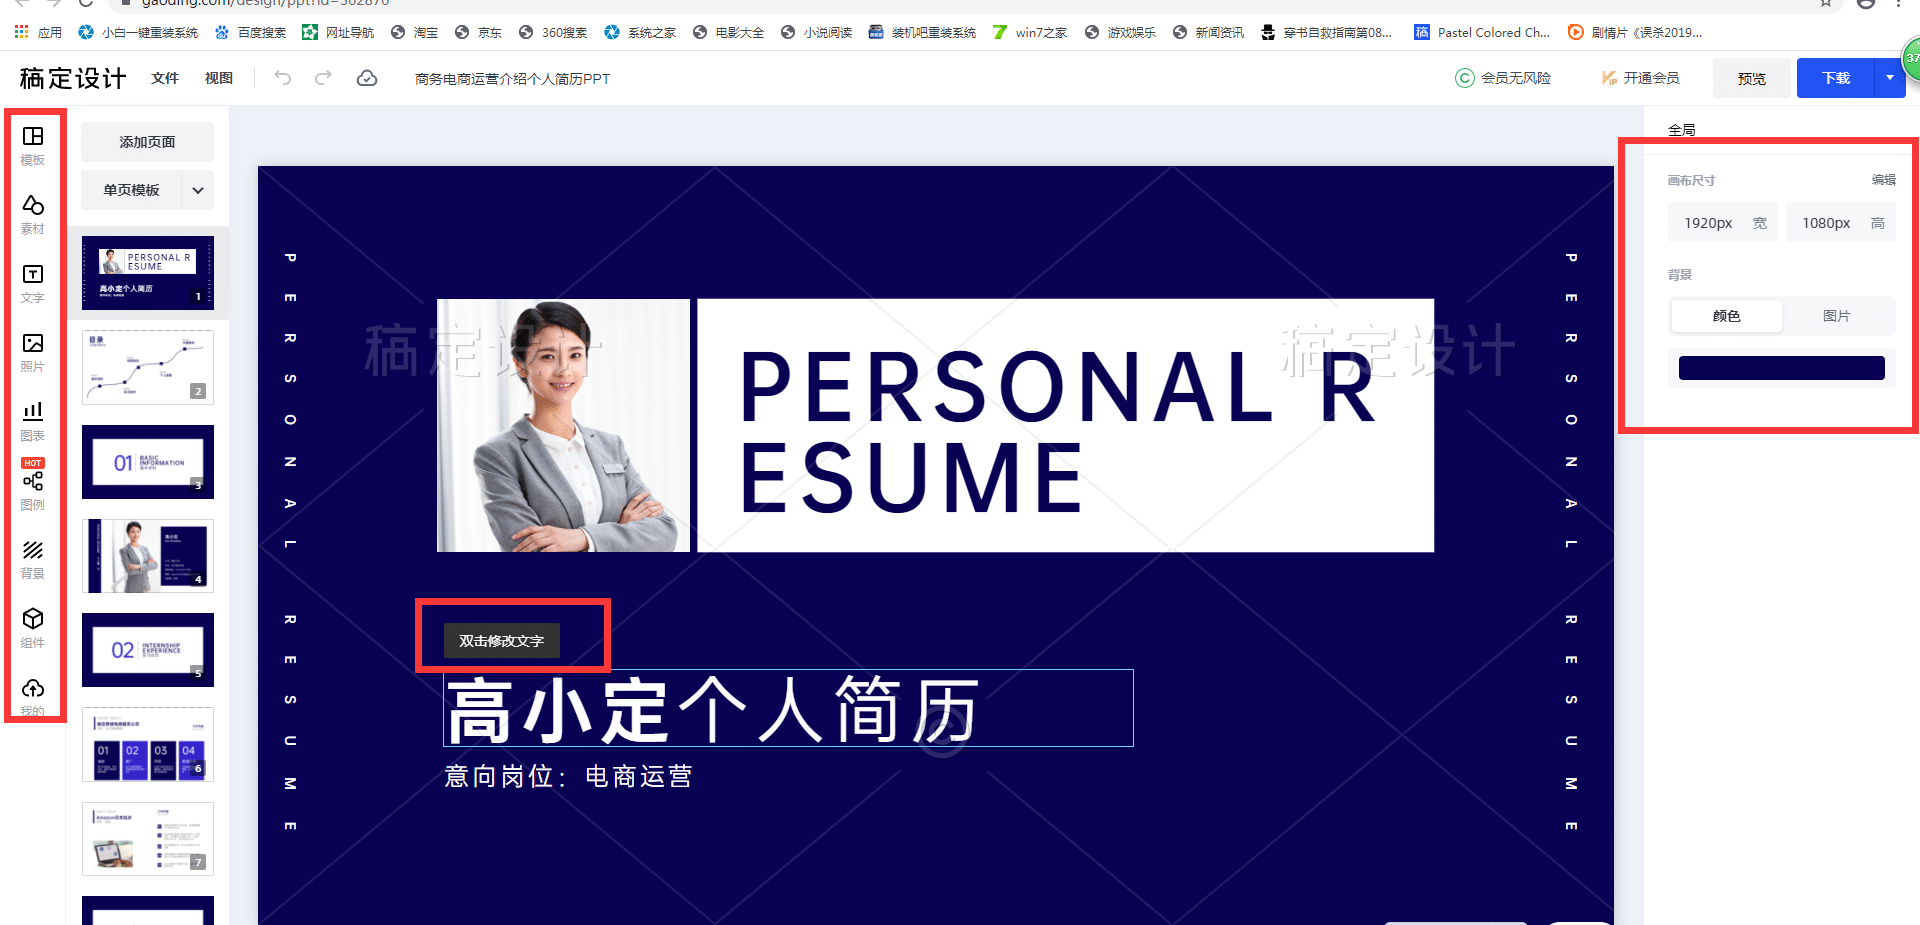Select slide thumbnail number 3

click(x=148, y=462)
